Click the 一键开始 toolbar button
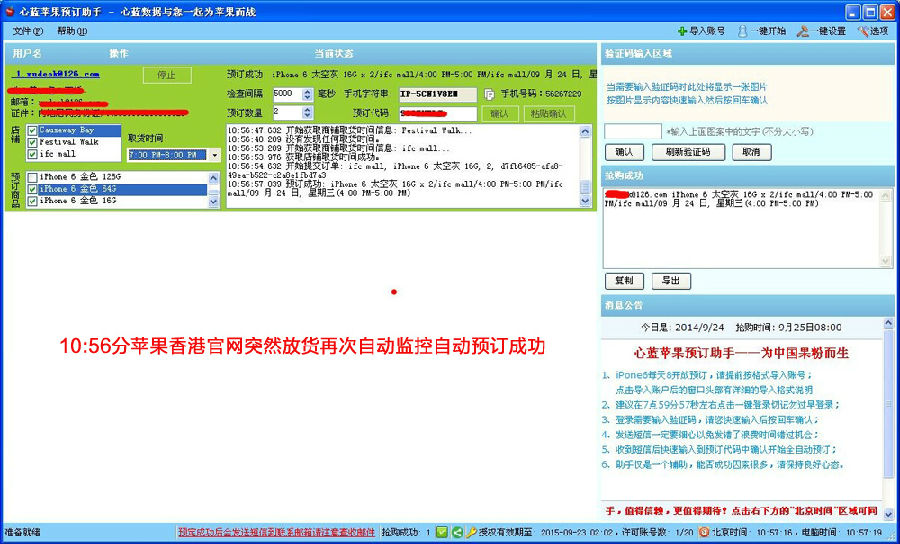 click(x=762, y=31)
